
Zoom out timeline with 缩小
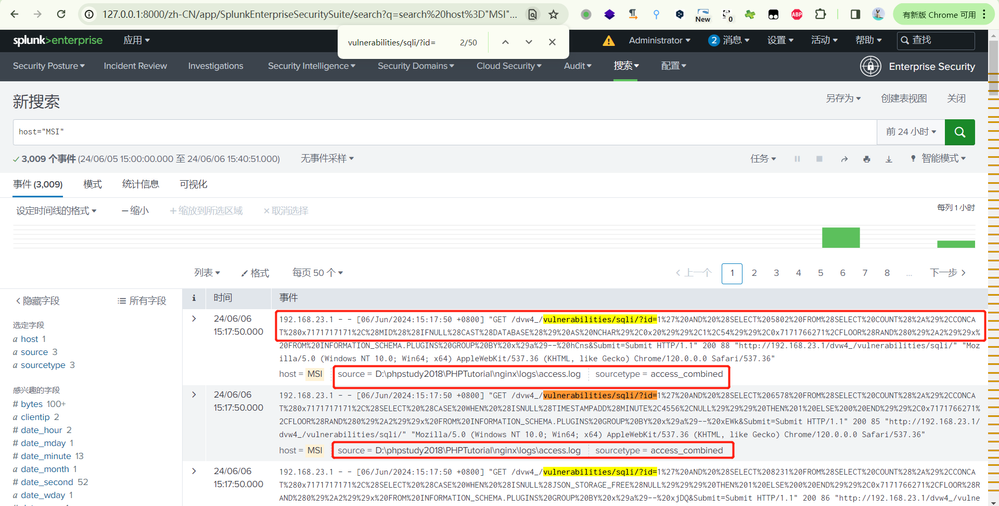(x=134, y=210)
